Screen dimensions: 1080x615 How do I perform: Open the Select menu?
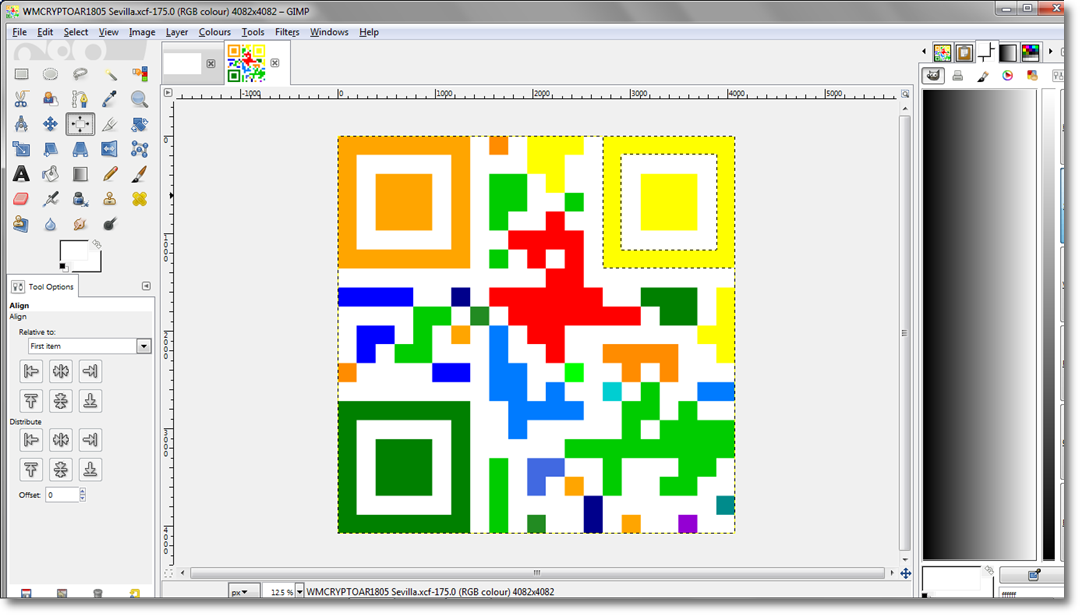pos(76,32)
